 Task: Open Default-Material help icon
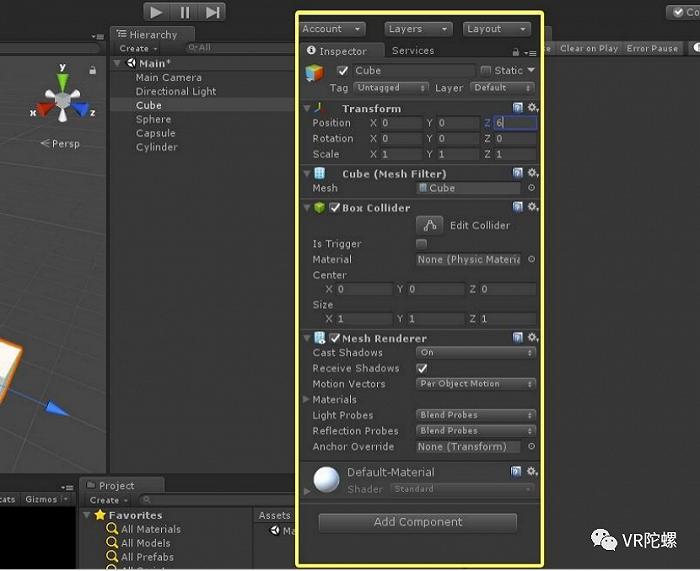click(x=516, y=471)
